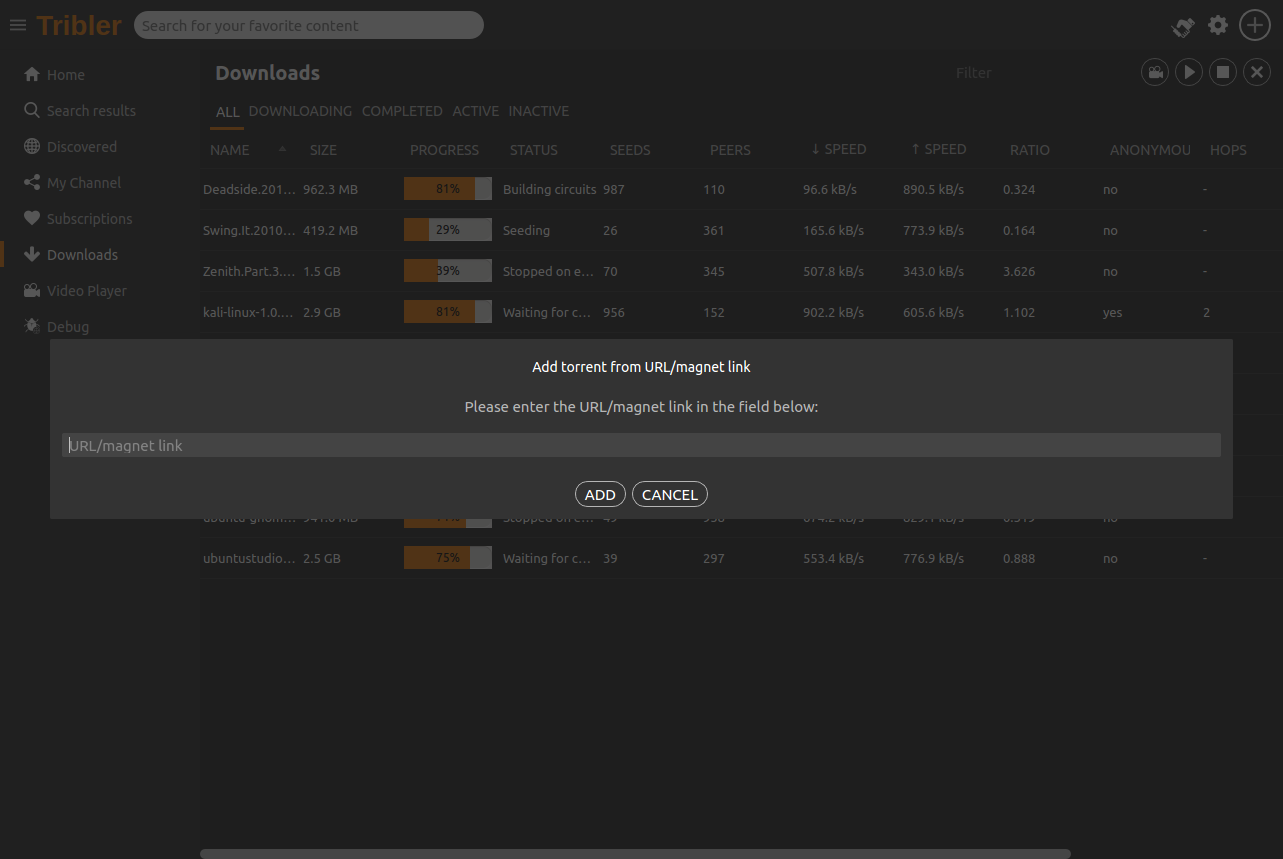The height and width of the screenshot is (859, 1283).
Task: Click the video camera play-download button
Action: pyautogui.click(x=1155, y=72)
